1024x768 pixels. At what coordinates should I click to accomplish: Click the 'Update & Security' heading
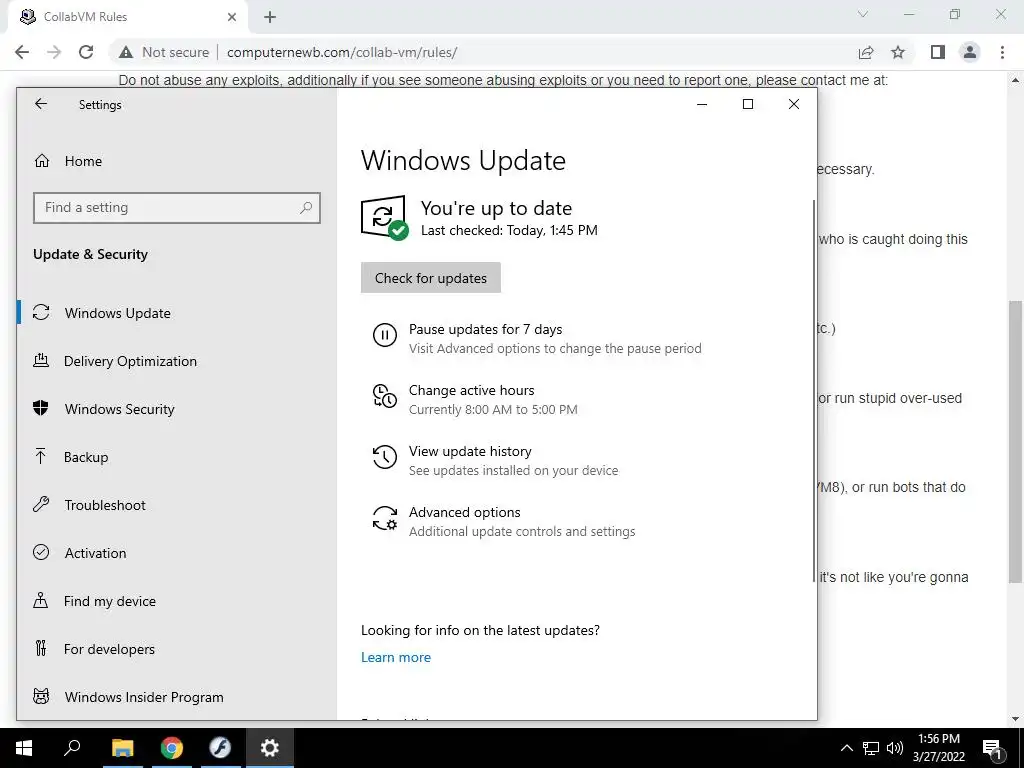(90, 254)
